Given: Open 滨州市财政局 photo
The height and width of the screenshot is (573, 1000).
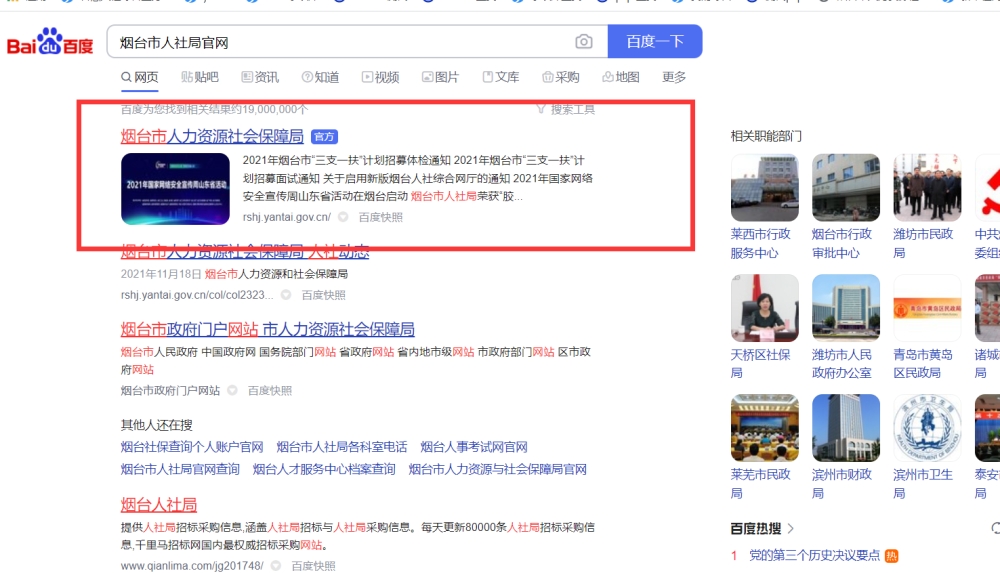Looking at the screenshot, I should click(846, 428).
